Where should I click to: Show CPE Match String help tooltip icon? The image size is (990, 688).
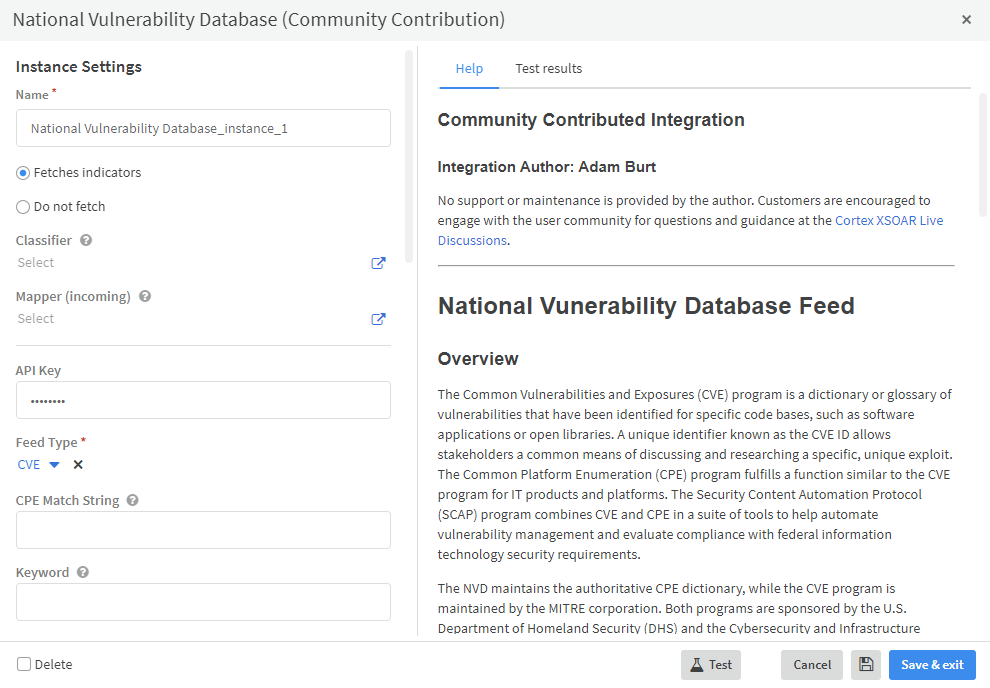tap(133, 501)
